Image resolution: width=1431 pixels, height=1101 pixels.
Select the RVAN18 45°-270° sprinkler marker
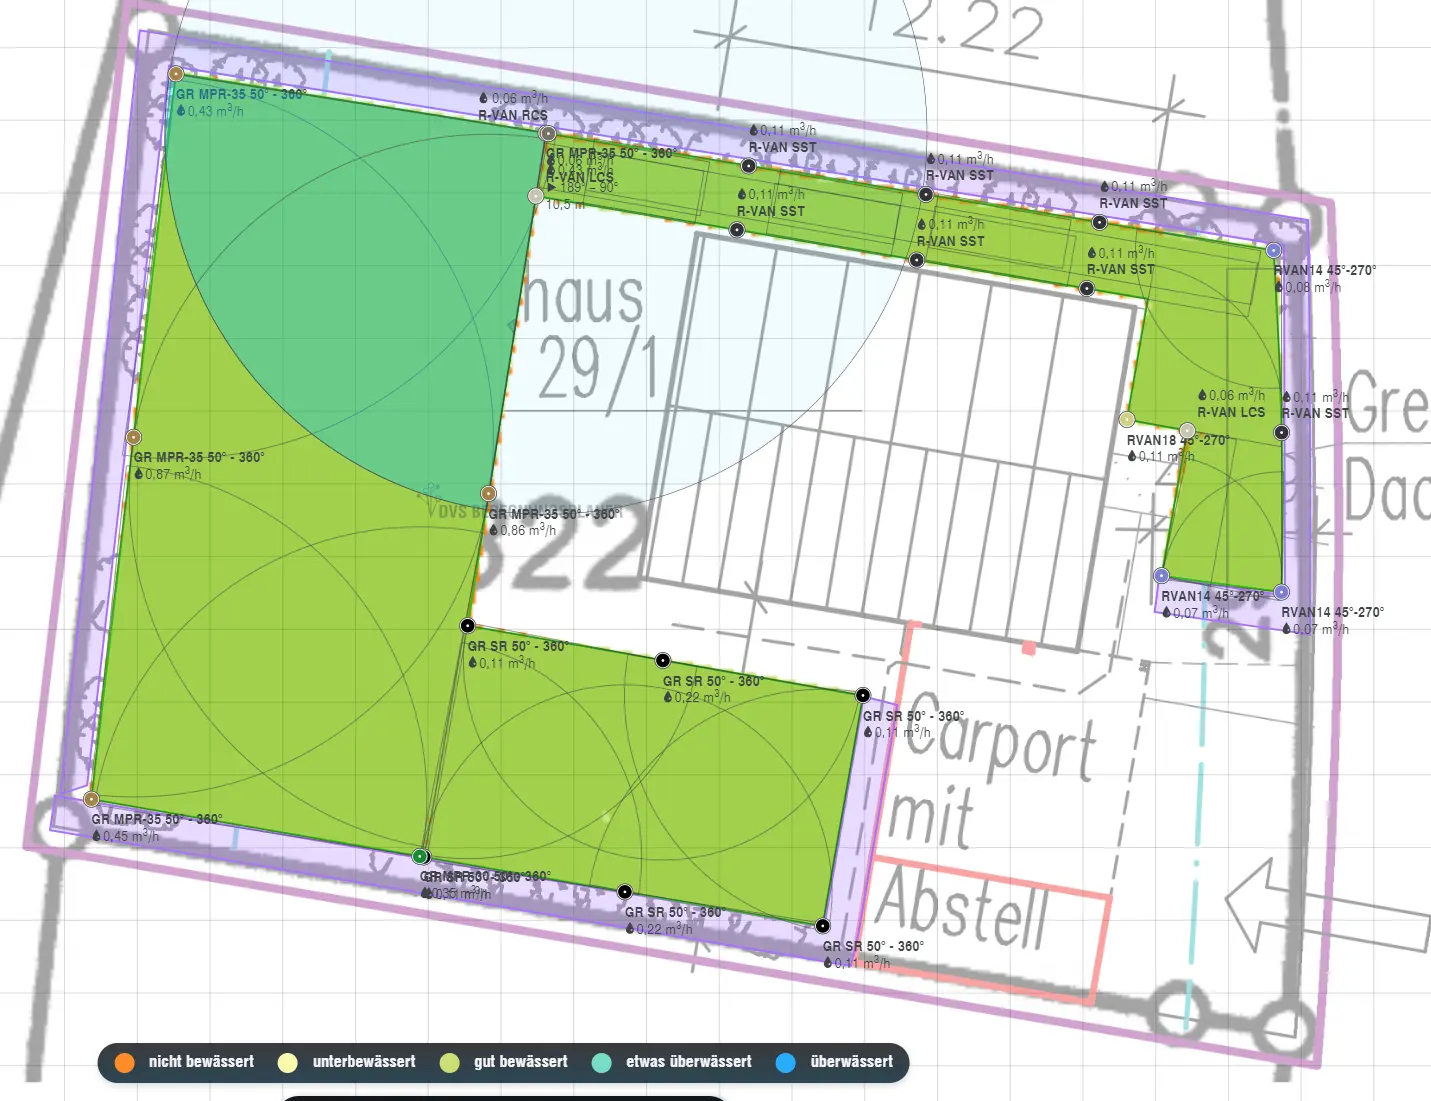coord(1127,419)
